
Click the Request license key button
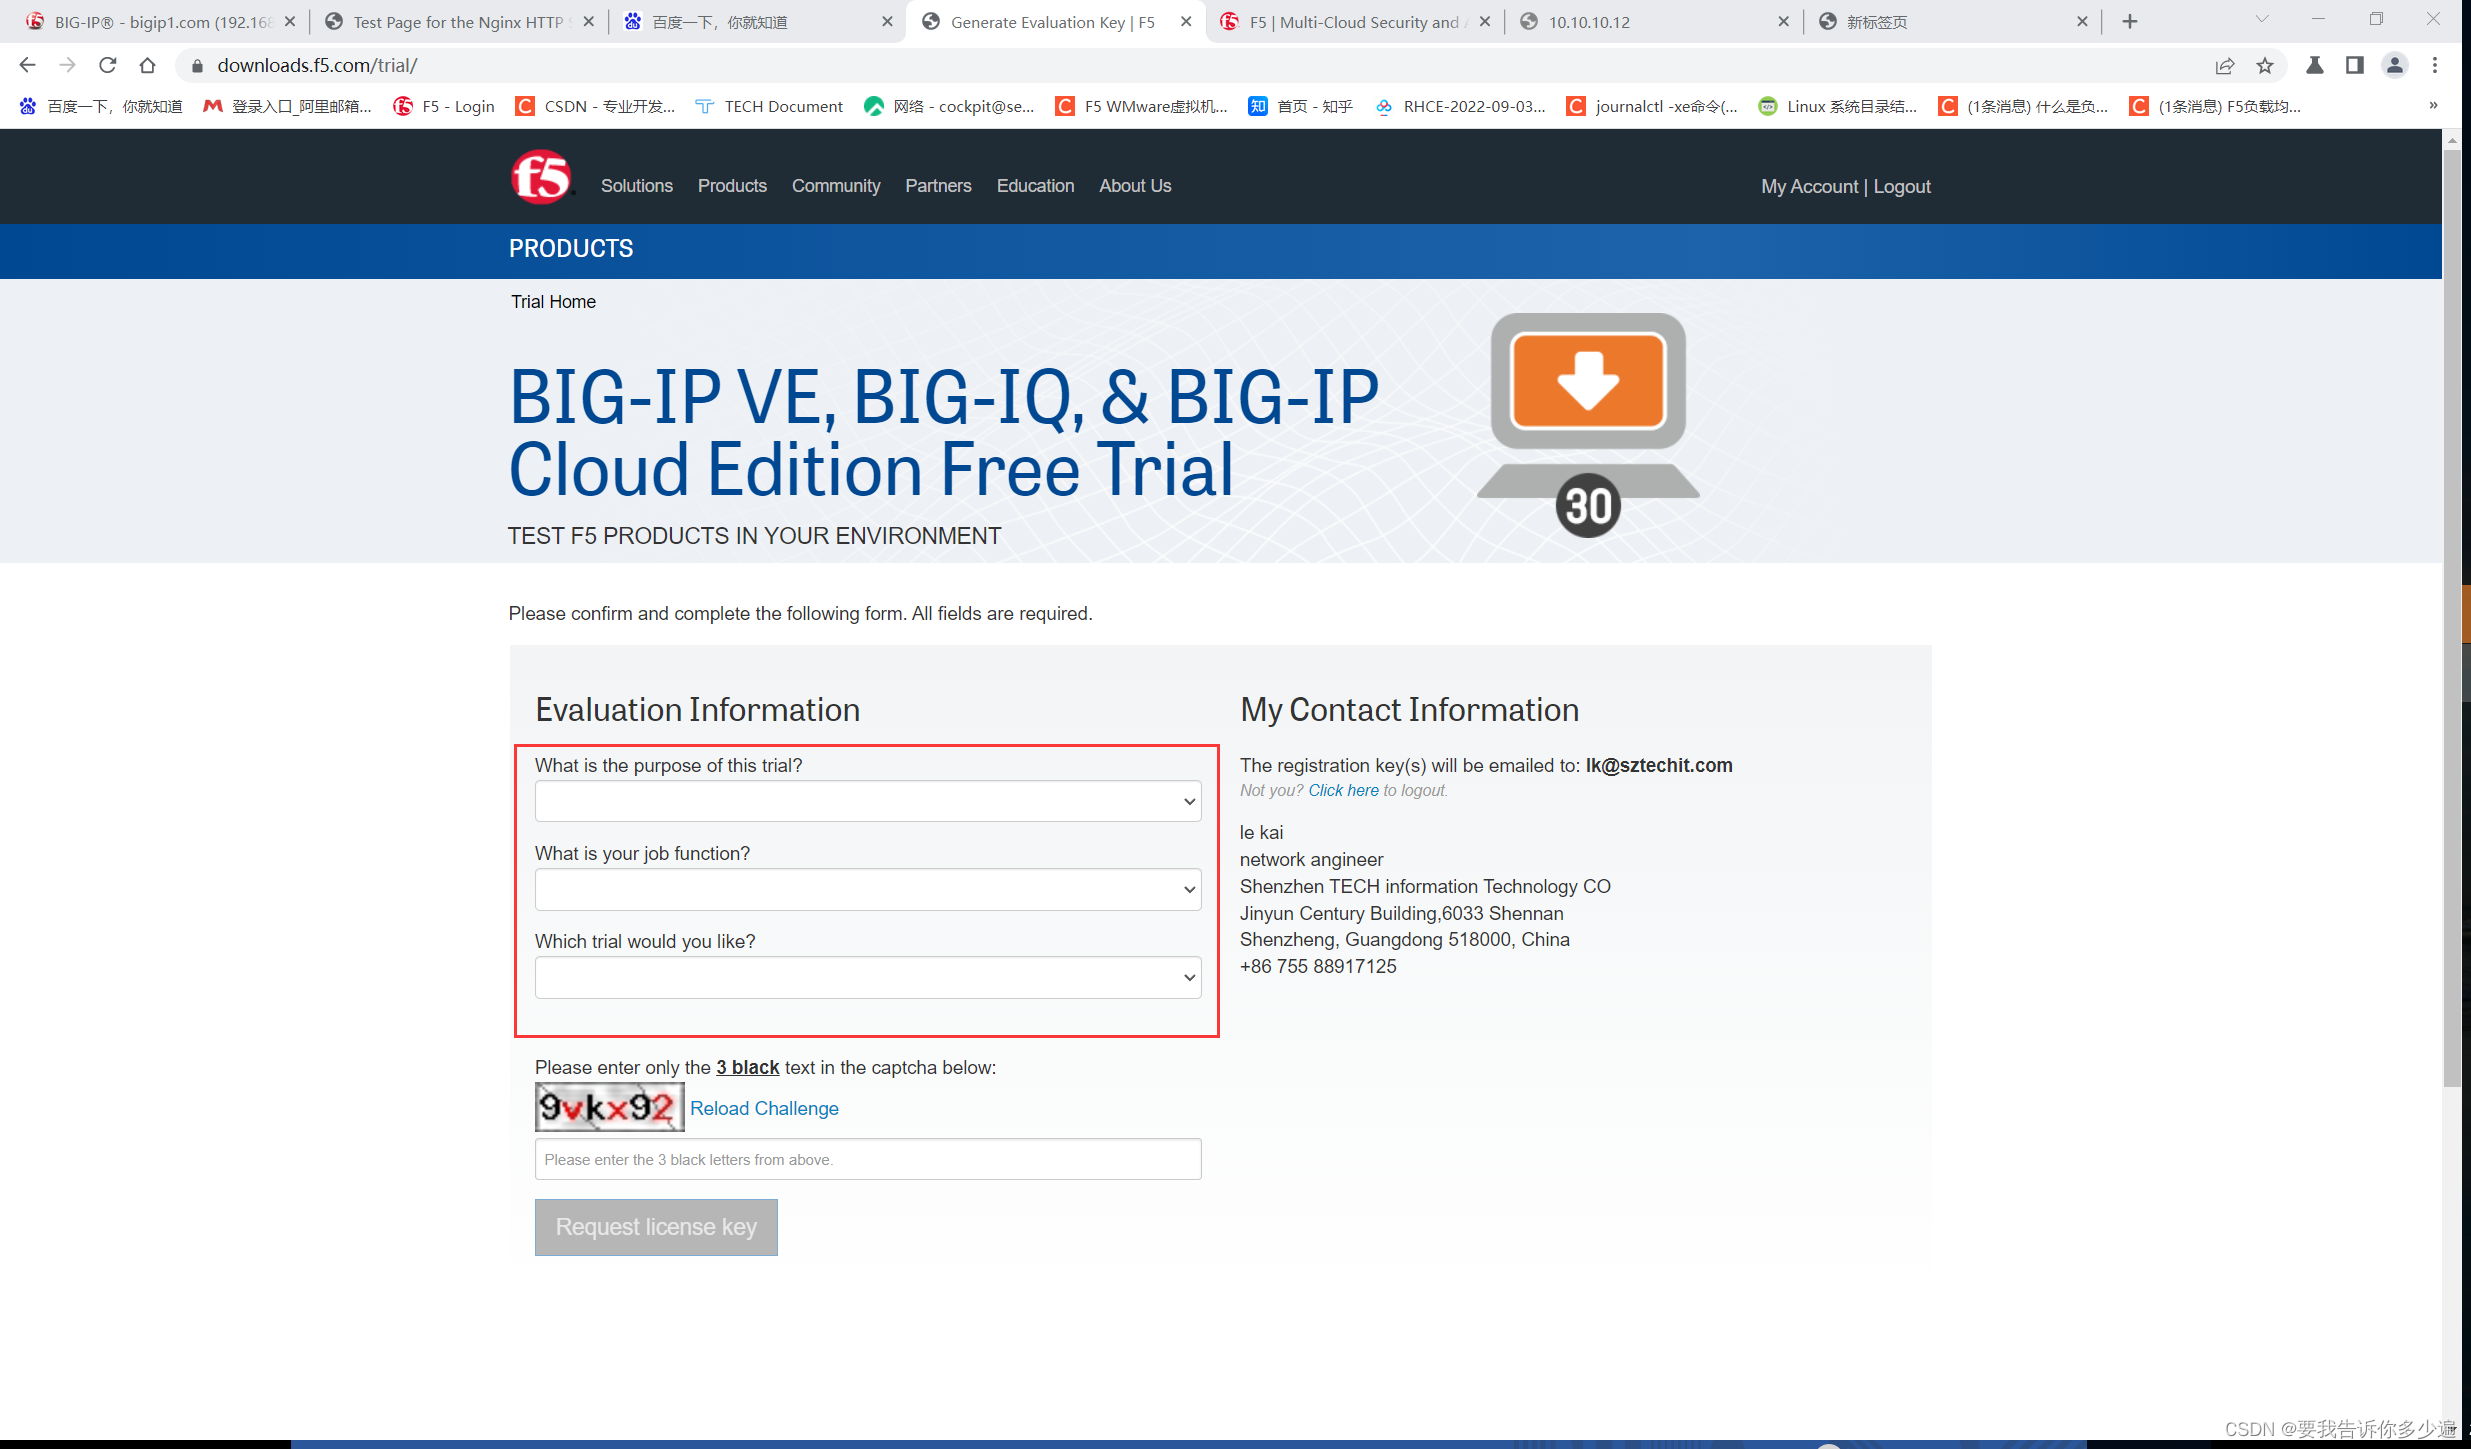[656, 1227]
